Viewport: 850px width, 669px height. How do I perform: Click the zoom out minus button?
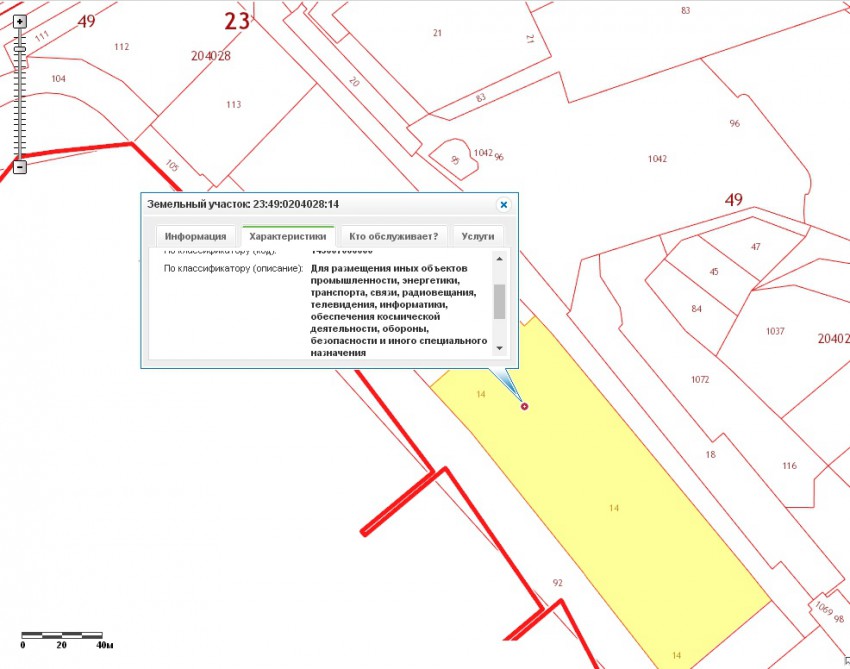(x=19, y=167)
